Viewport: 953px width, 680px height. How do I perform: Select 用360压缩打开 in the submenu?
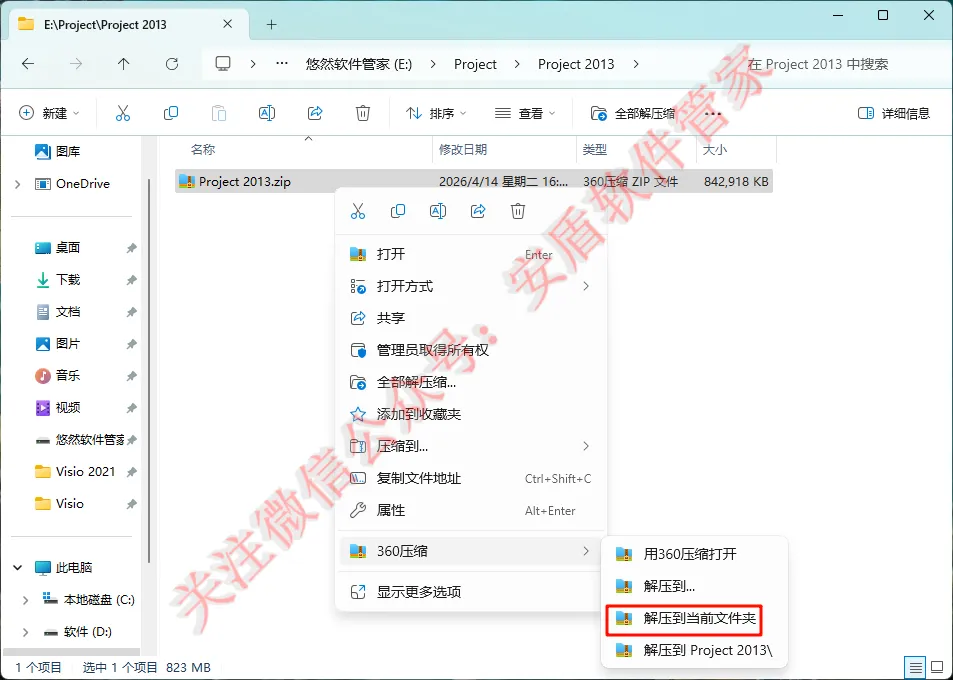tap(694, 554)
